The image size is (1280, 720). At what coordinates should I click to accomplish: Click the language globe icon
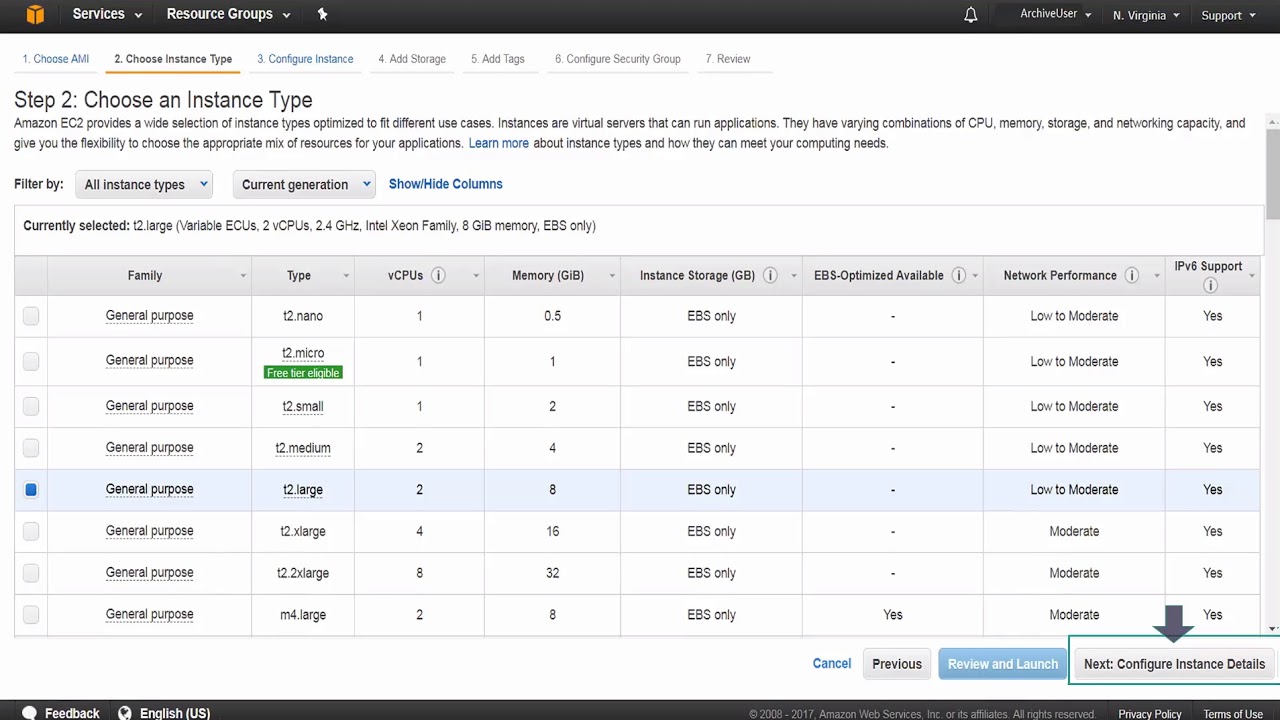click(125, 713)
